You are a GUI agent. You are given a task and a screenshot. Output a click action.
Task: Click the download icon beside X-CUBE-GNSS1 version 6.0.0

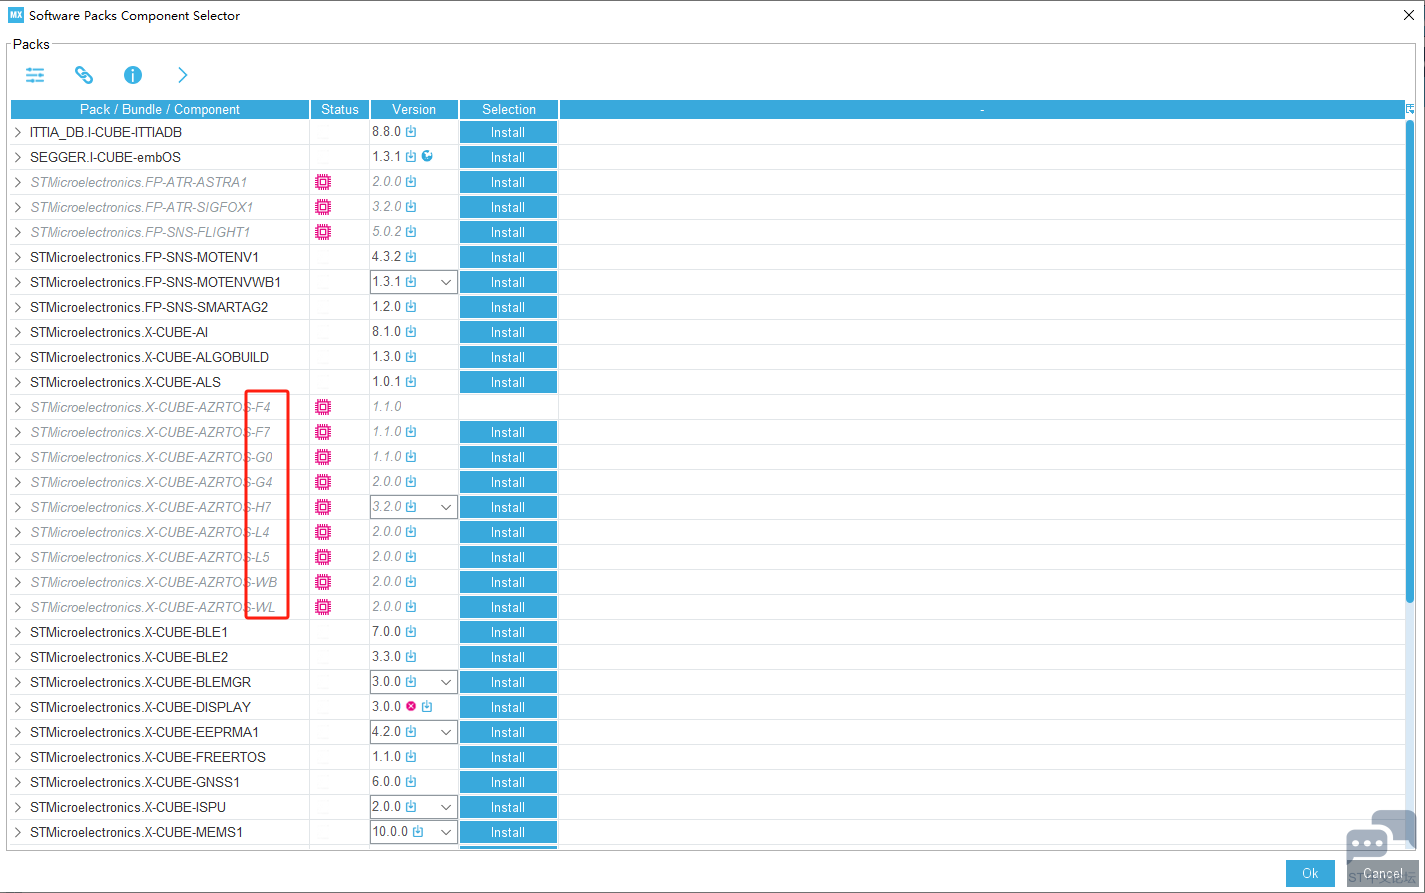pos(411,782)
